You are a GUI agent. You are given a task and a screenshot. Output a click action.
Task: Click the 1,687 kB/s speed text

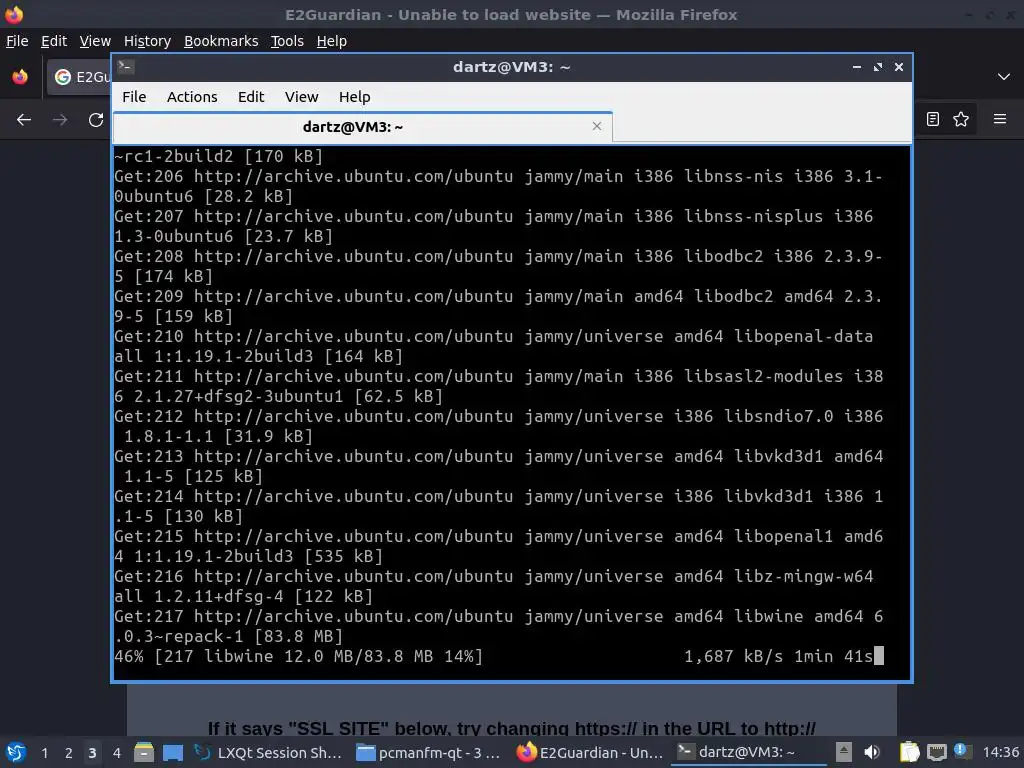click(x=733, y=656)
